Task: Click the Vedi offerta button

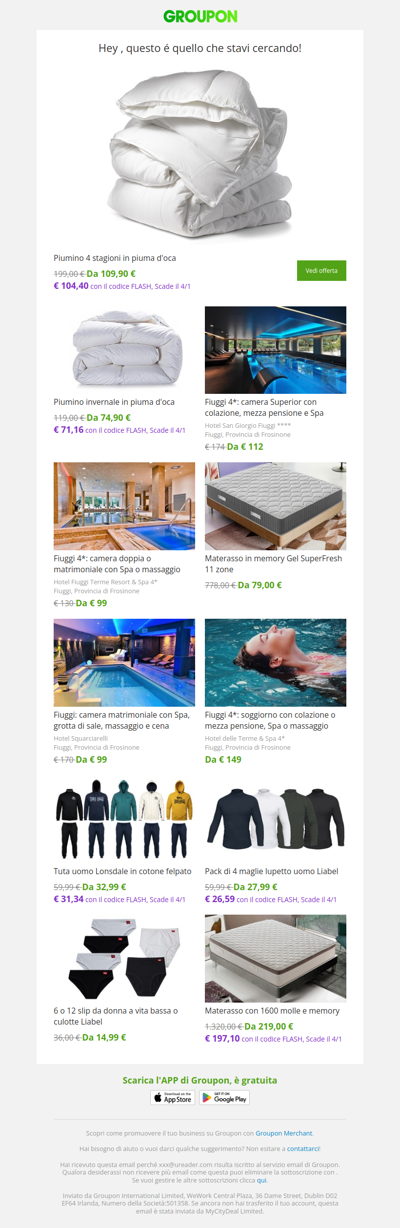Action: click(x=321, y=270)
